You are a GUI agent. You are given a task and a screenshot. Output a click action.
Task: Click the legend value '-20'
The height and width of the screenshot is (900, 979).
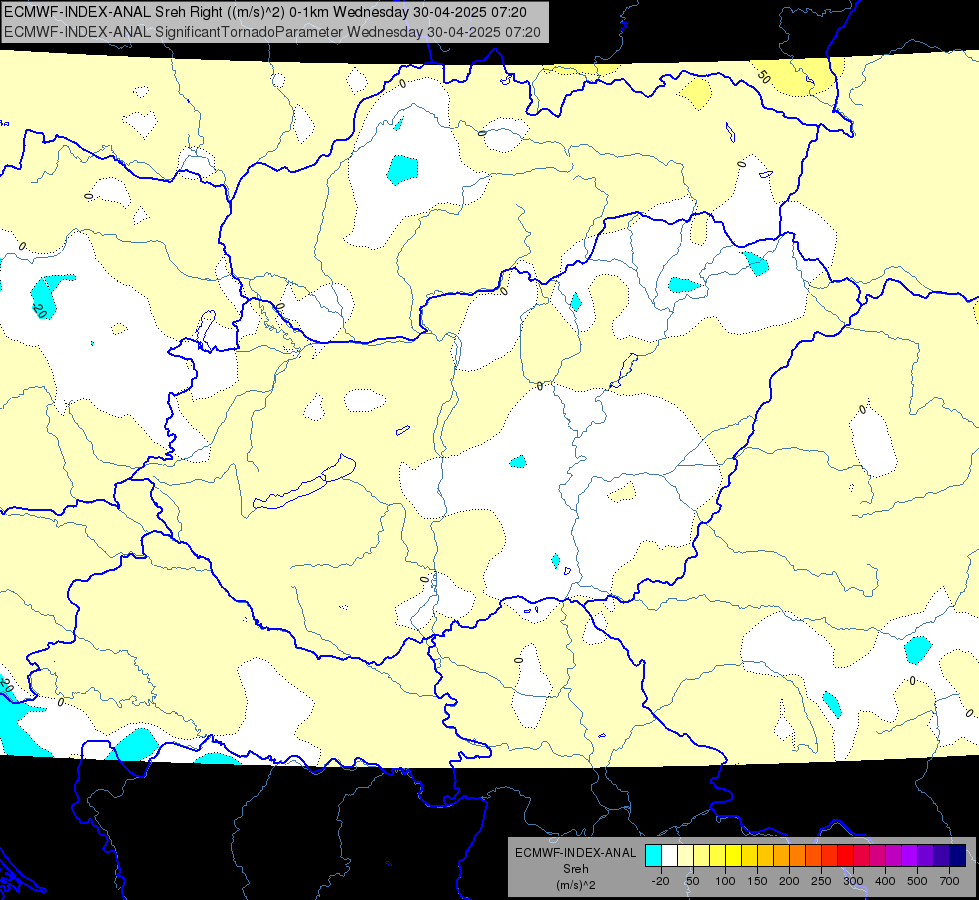660,881
